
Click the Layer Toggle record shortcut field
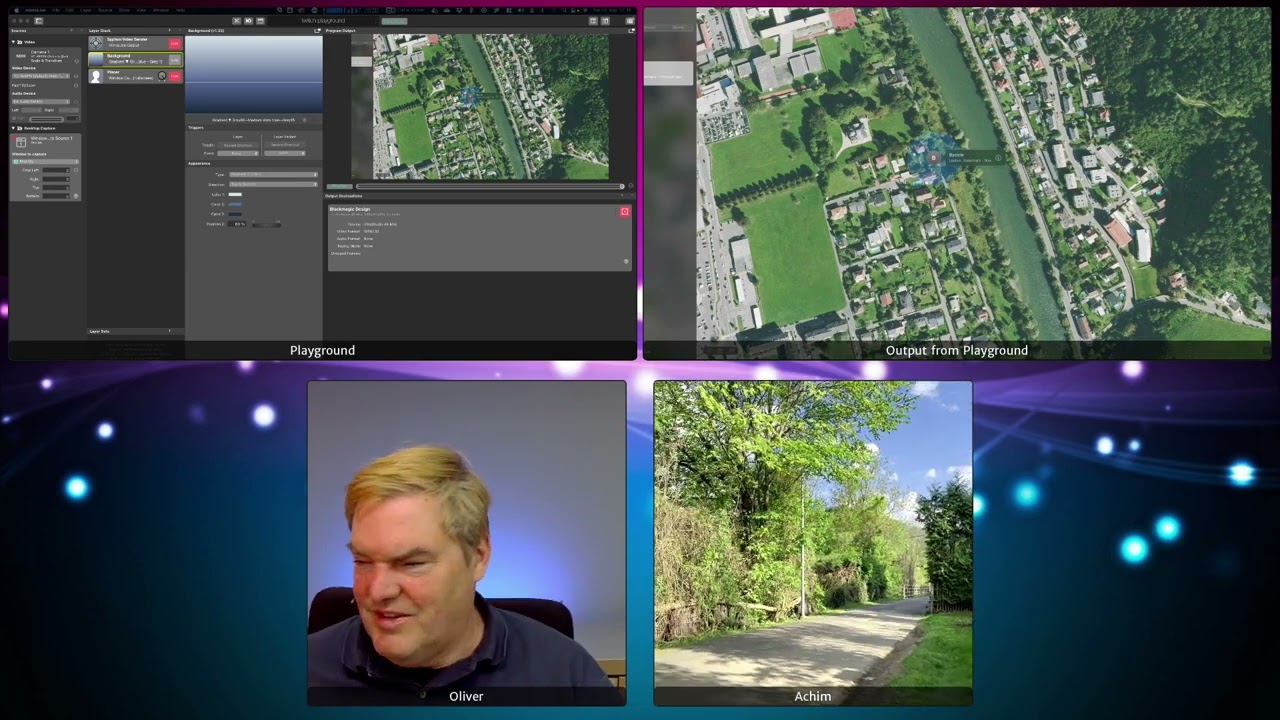tap(237, 145)
